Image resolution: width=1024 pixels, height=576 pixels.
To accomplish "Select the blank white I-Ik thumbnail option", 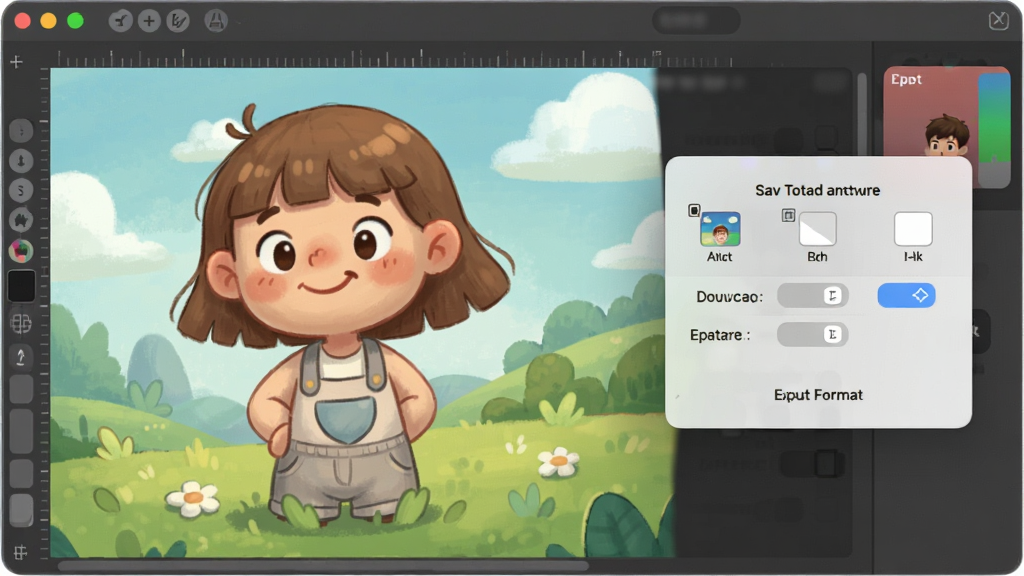I will click(x=913, y=229).
